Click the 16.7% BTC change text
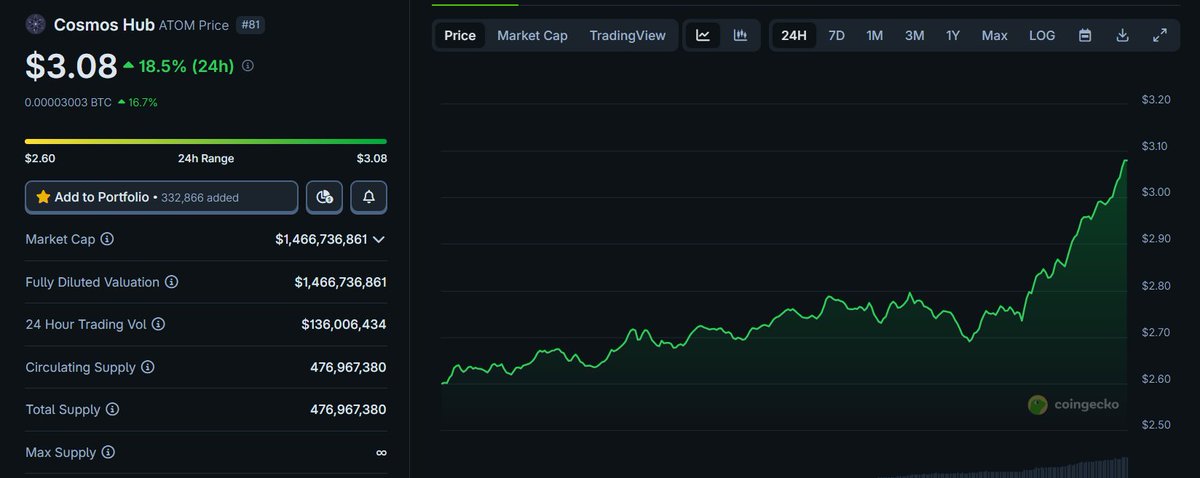Viewport: 1200px width, 478px height. 143,102
